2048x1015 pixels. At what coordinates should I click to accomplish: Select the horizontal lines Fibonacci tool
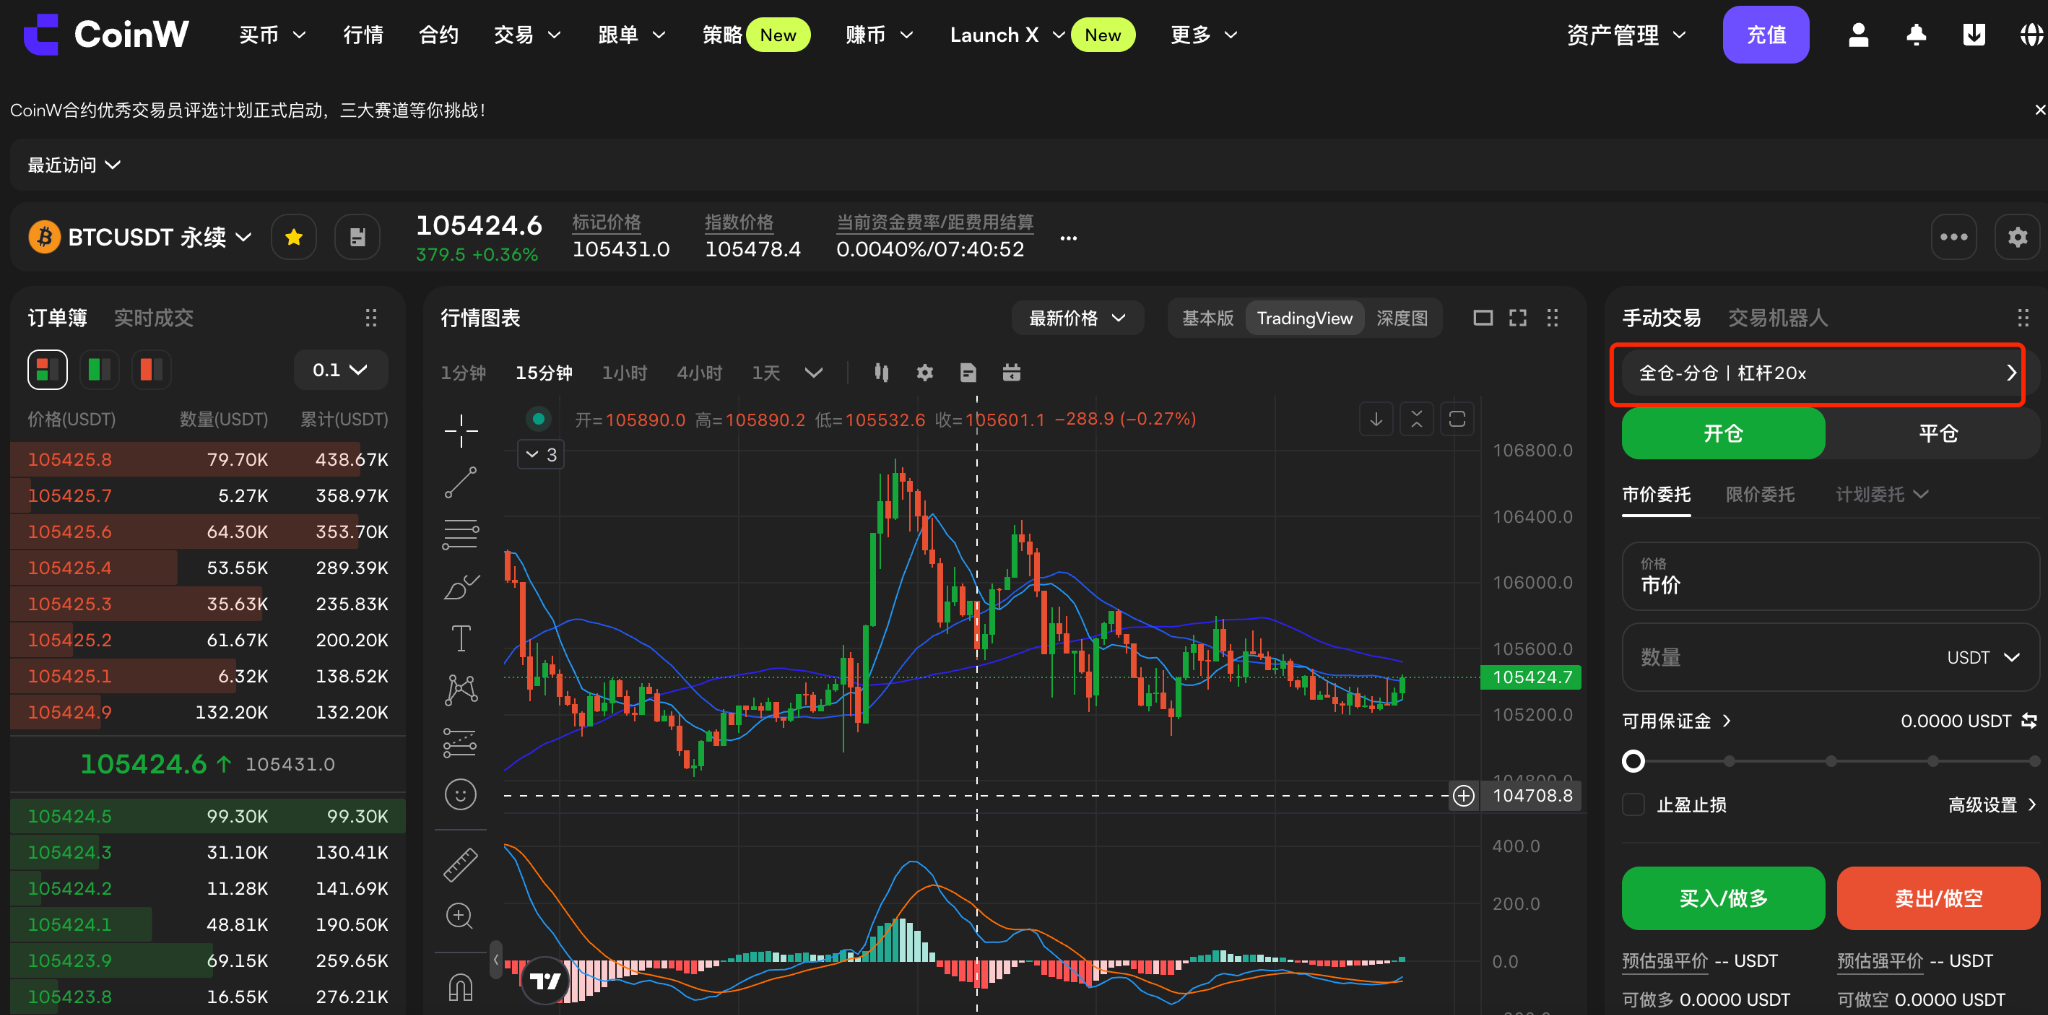coord(461,535)
